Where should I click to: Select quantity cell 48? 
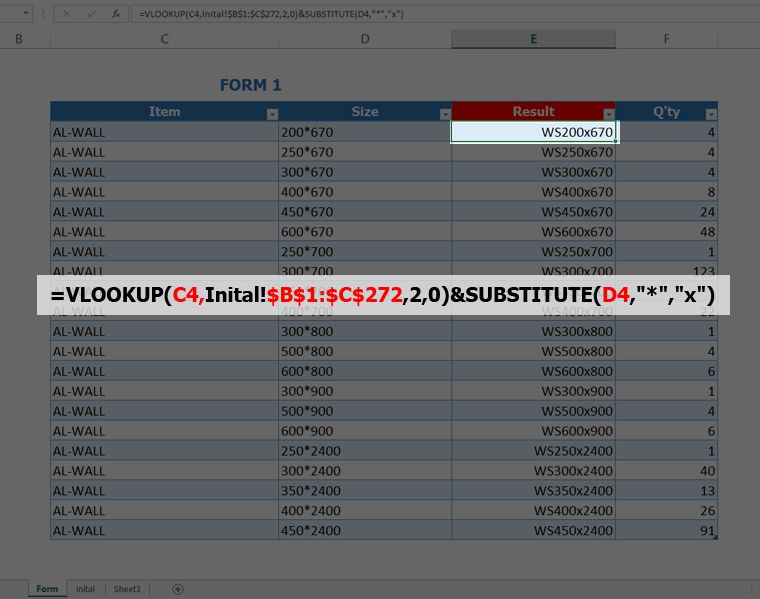click(x=666, y=232)
